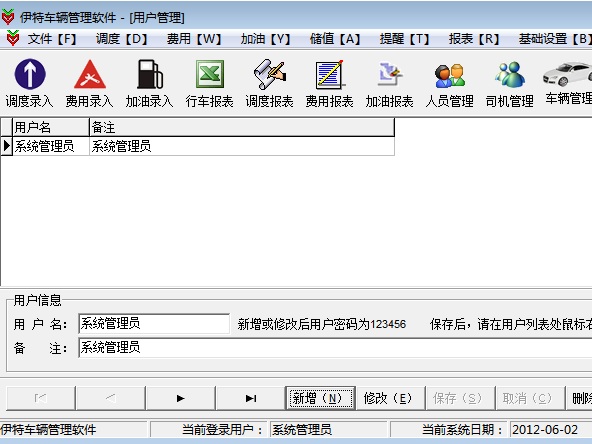592x444 pixels.
Task: Open the 费用录入 expense entry icon
Action: 90,74
